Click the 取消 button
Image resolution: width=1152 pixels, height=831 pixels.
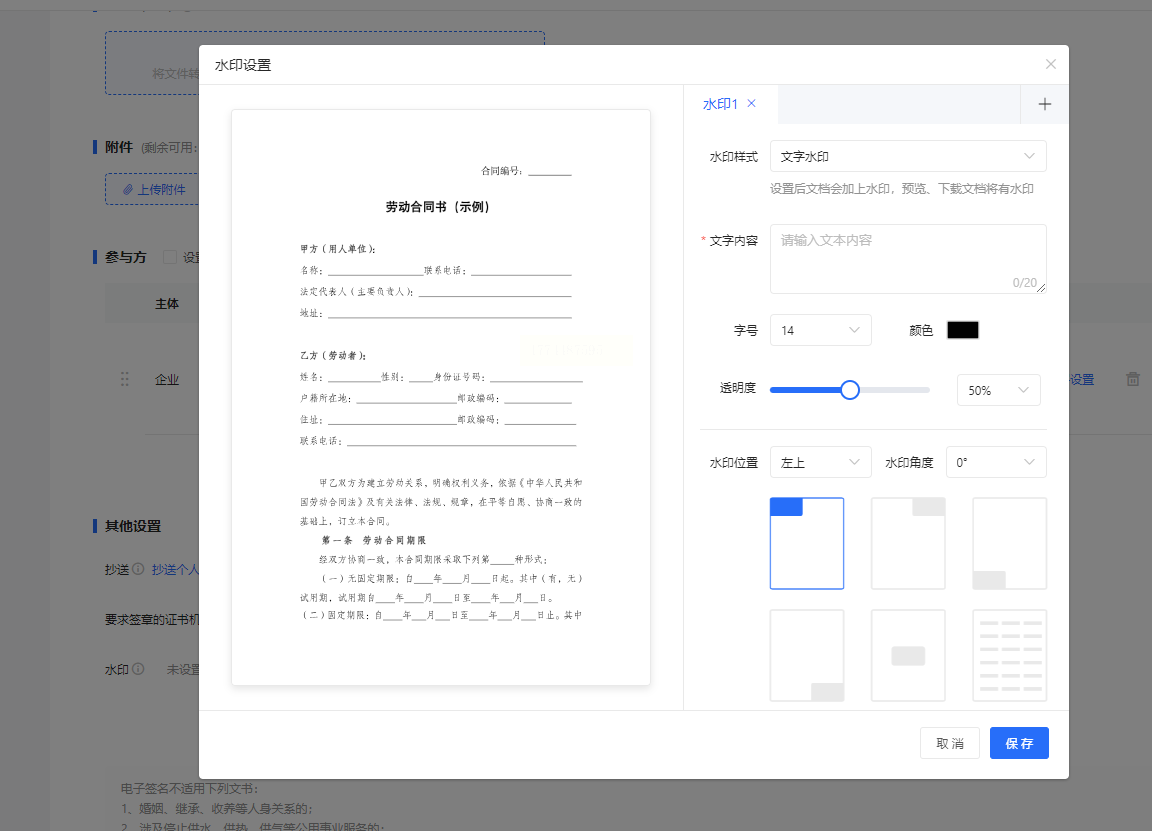coord(949,743)
